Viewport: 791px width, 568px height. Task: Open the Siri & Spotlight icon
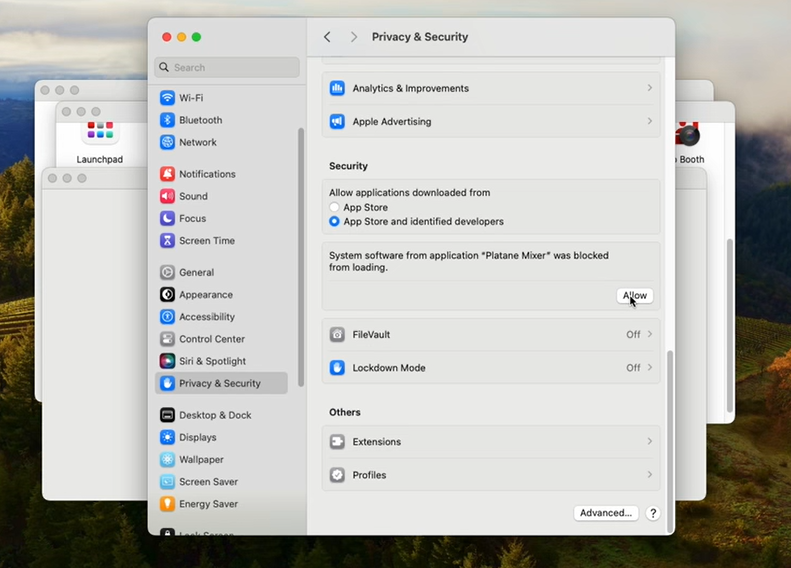click(x=167, y=361)
